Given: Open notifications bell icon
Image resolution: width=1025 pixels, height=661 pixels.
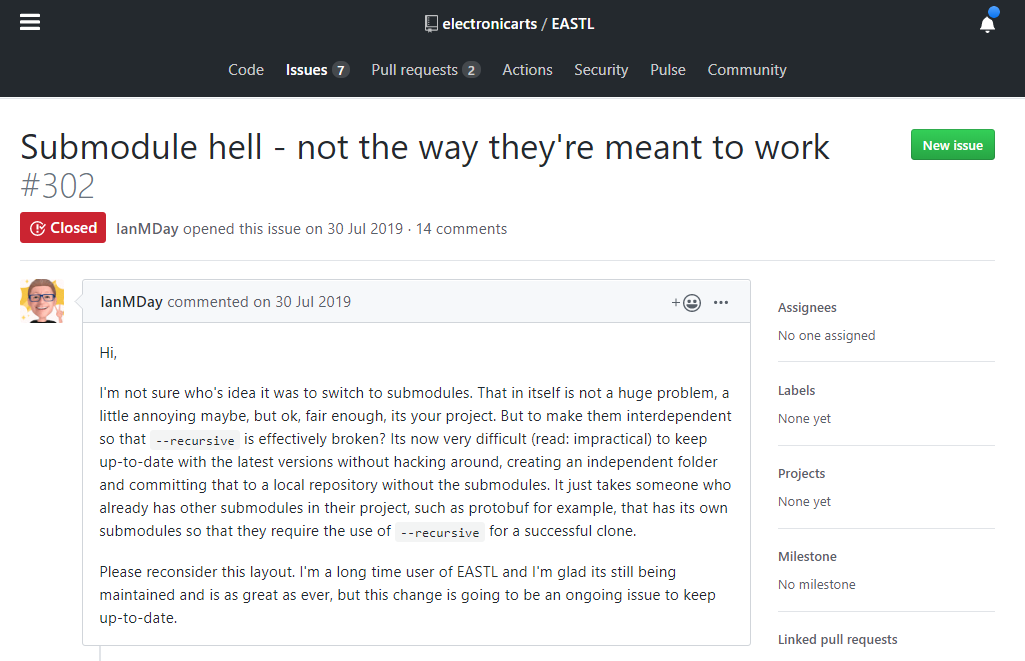Looking at the screenshot, I should pyautogui.click(x=987, y=24).
